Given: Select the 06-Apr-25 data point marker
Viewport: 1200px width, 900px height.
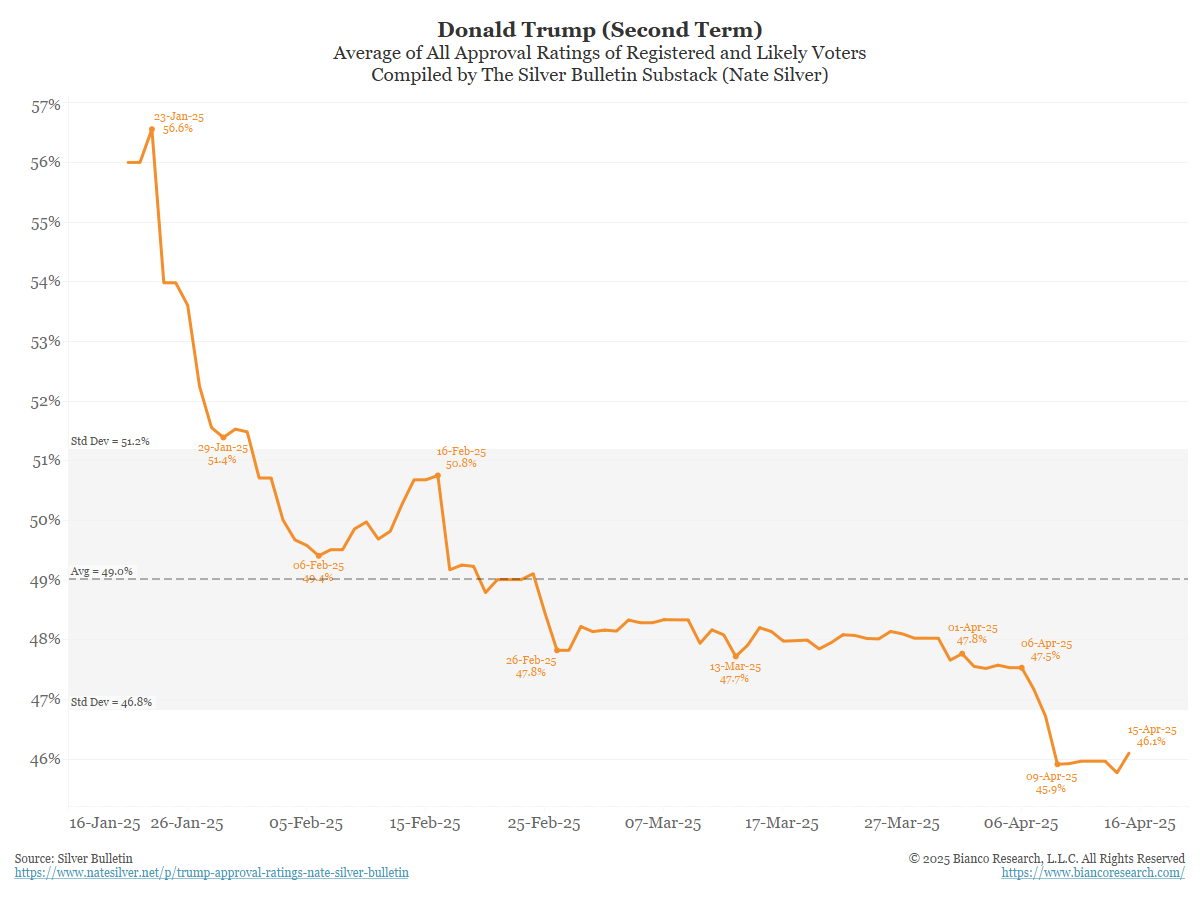Looking at the screenshot, I should 1021,668.
